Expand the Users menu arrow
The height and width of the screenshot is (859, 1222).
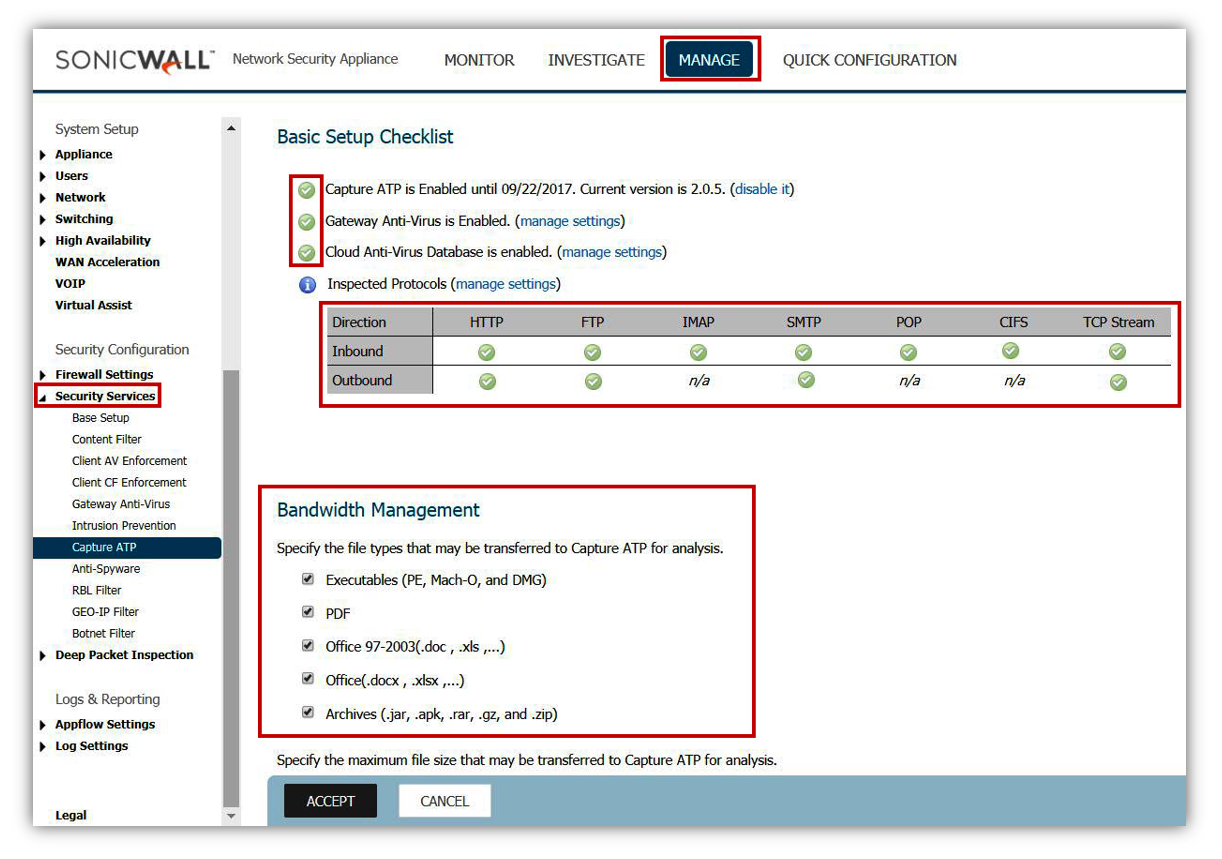coord(43,177)
